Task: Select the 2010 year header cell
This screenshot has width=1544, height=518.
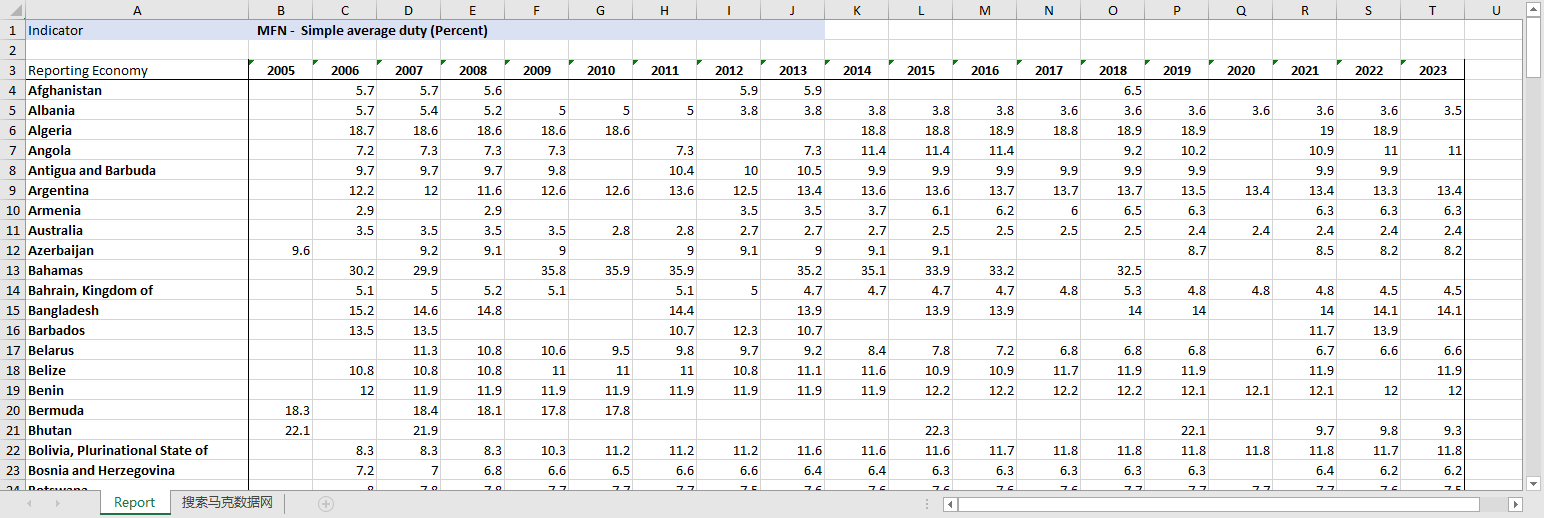Action: pos(600,70)
